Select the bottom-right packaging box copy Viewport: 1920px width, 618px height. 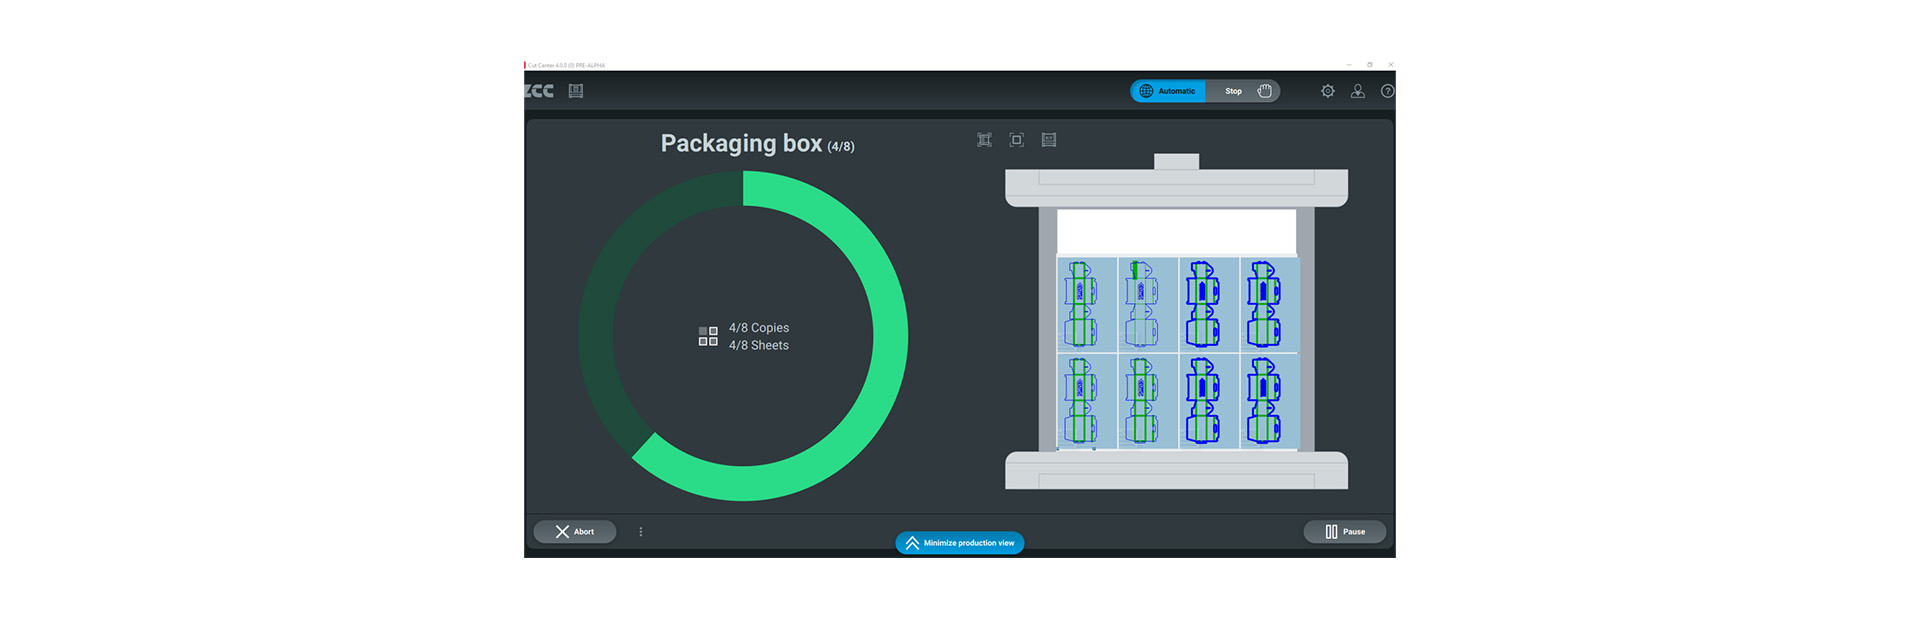(x=1269, y=401)
